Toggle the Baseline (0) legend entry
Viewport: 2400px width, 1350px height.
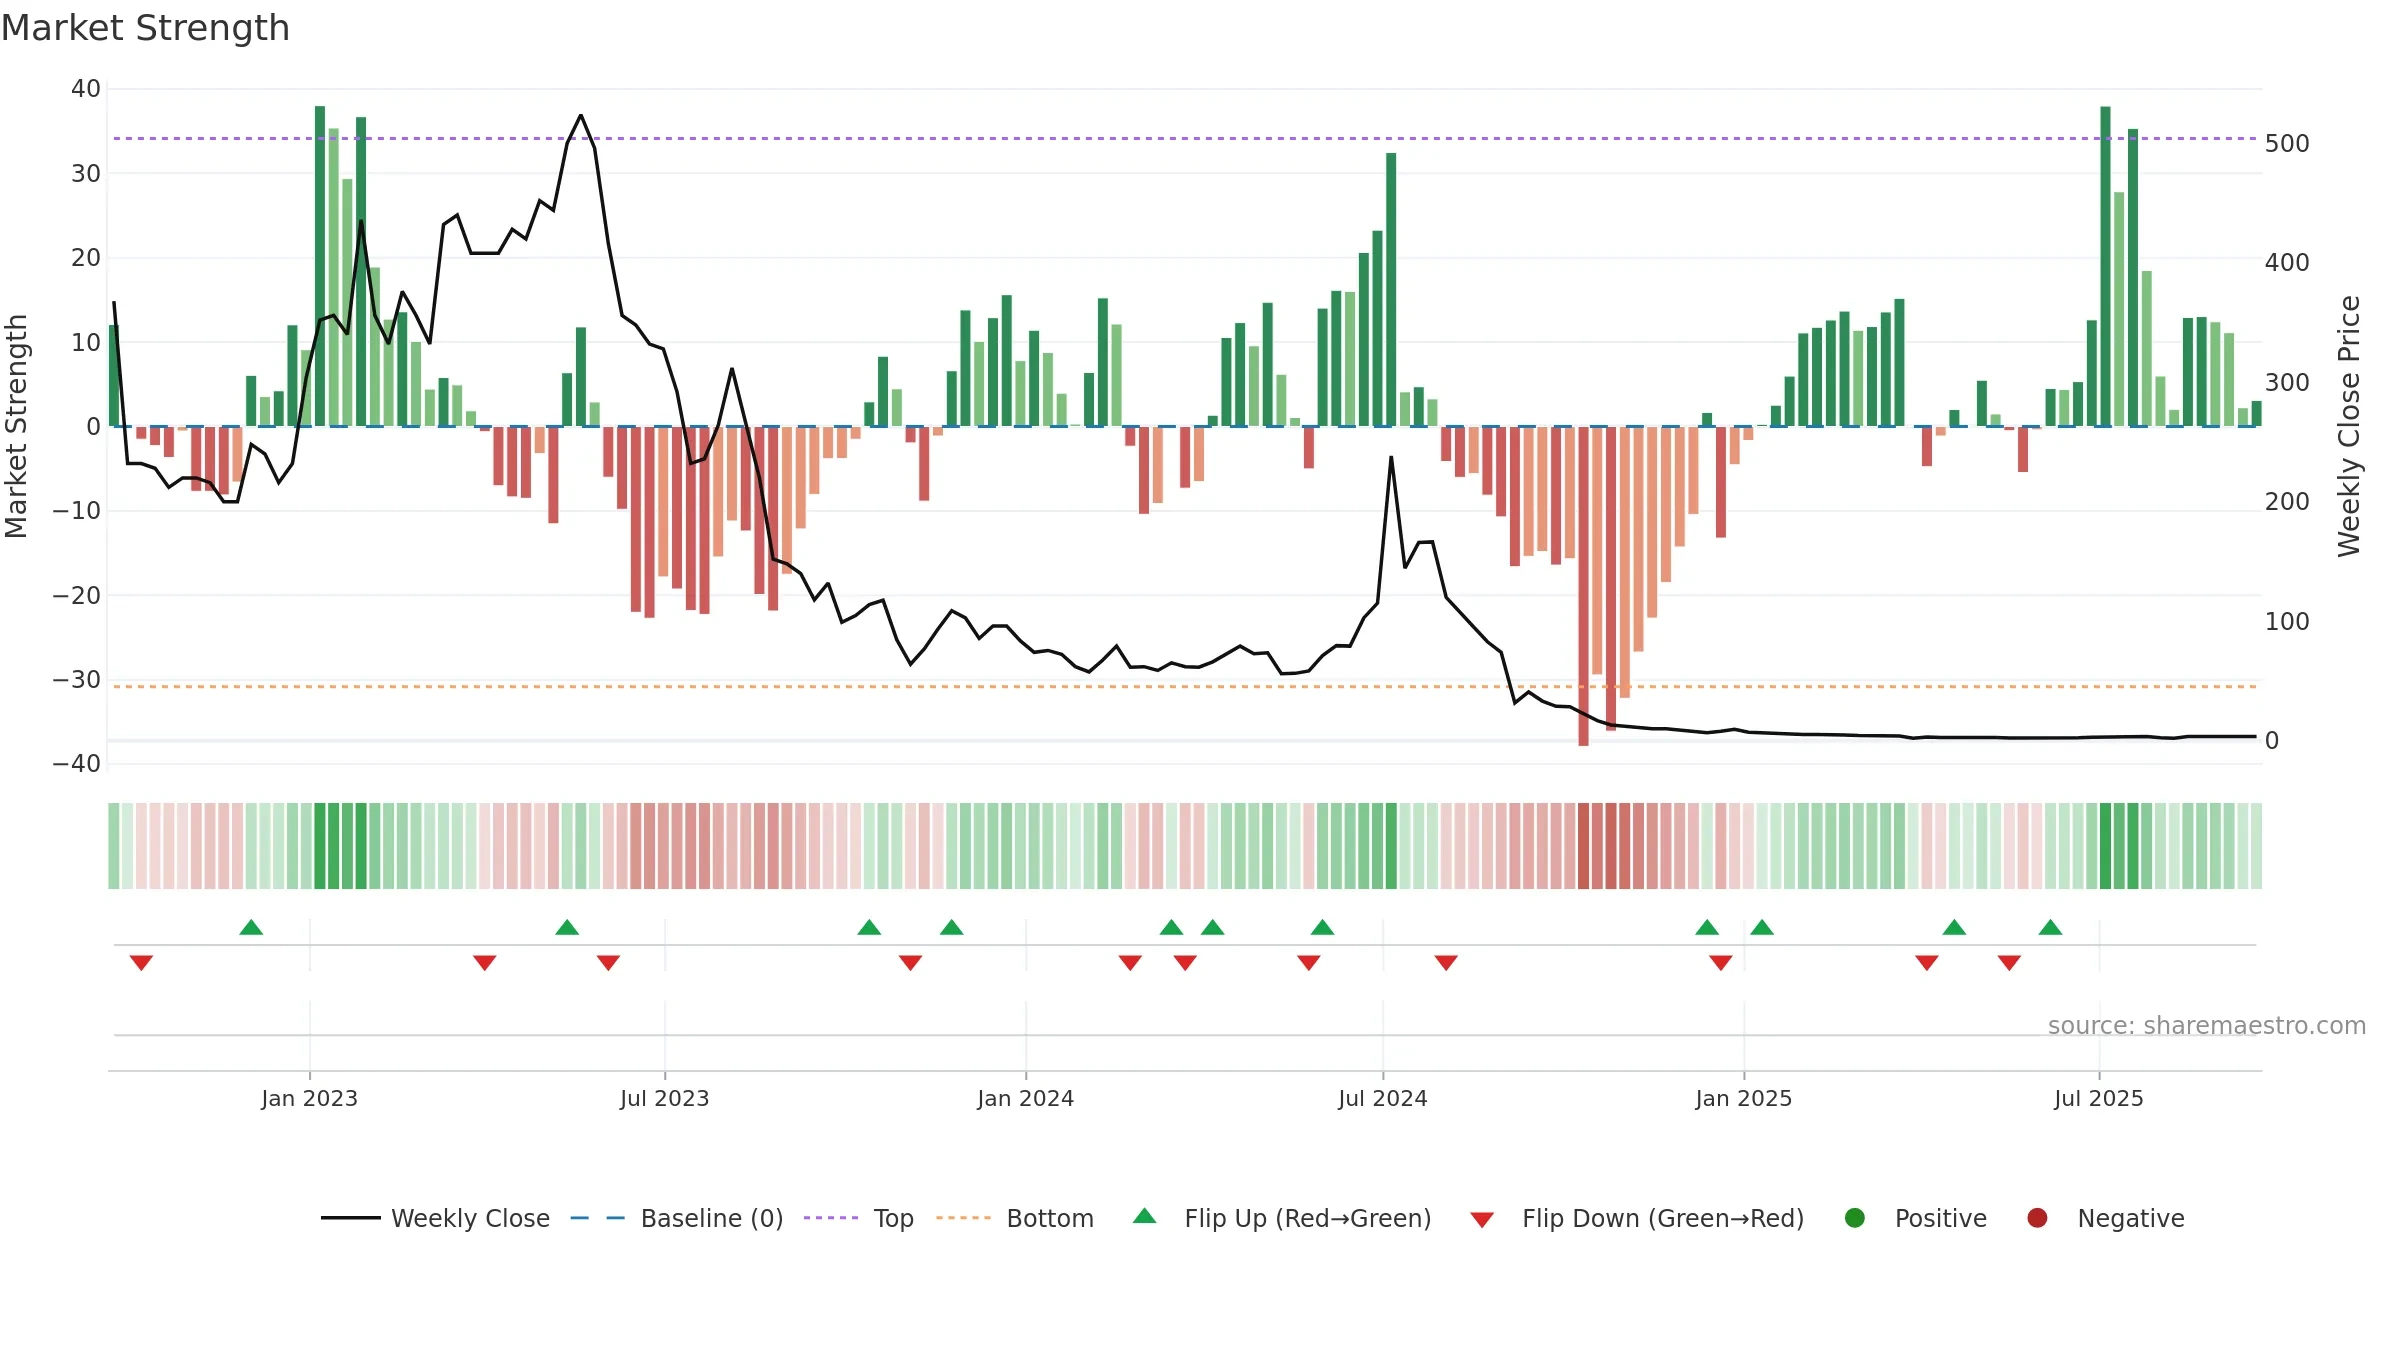(677, 1218)
